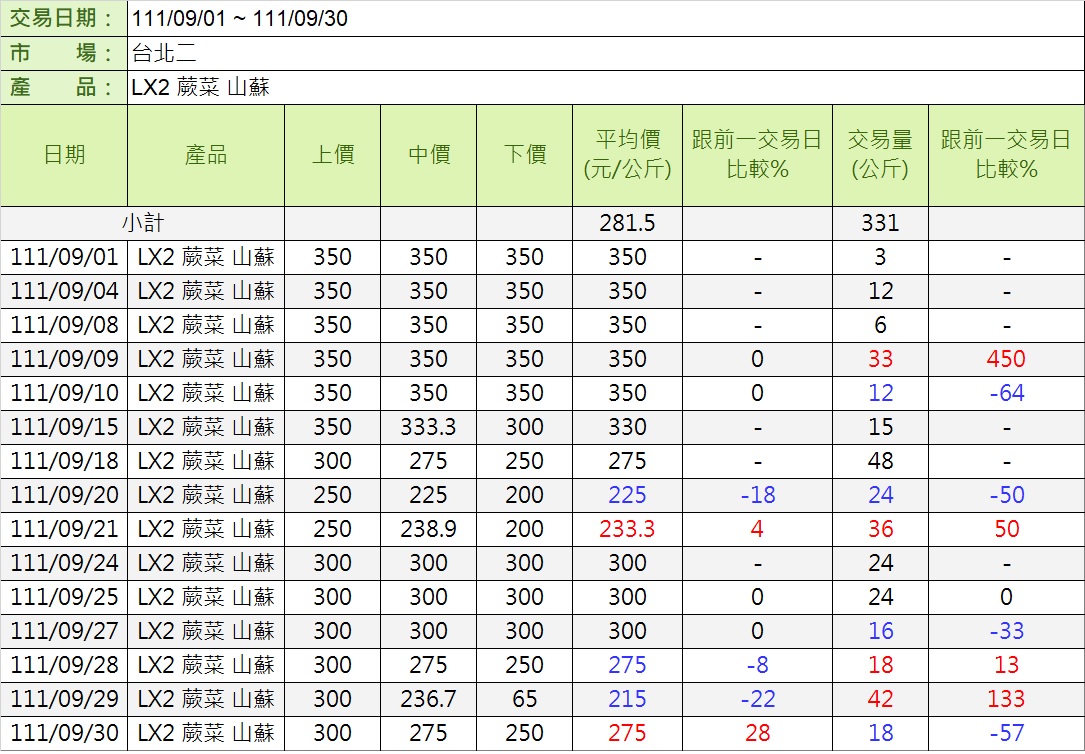Select the 333.3 middle price cell
Viewport: 1085px width, 754px height.
pos(428,427)
